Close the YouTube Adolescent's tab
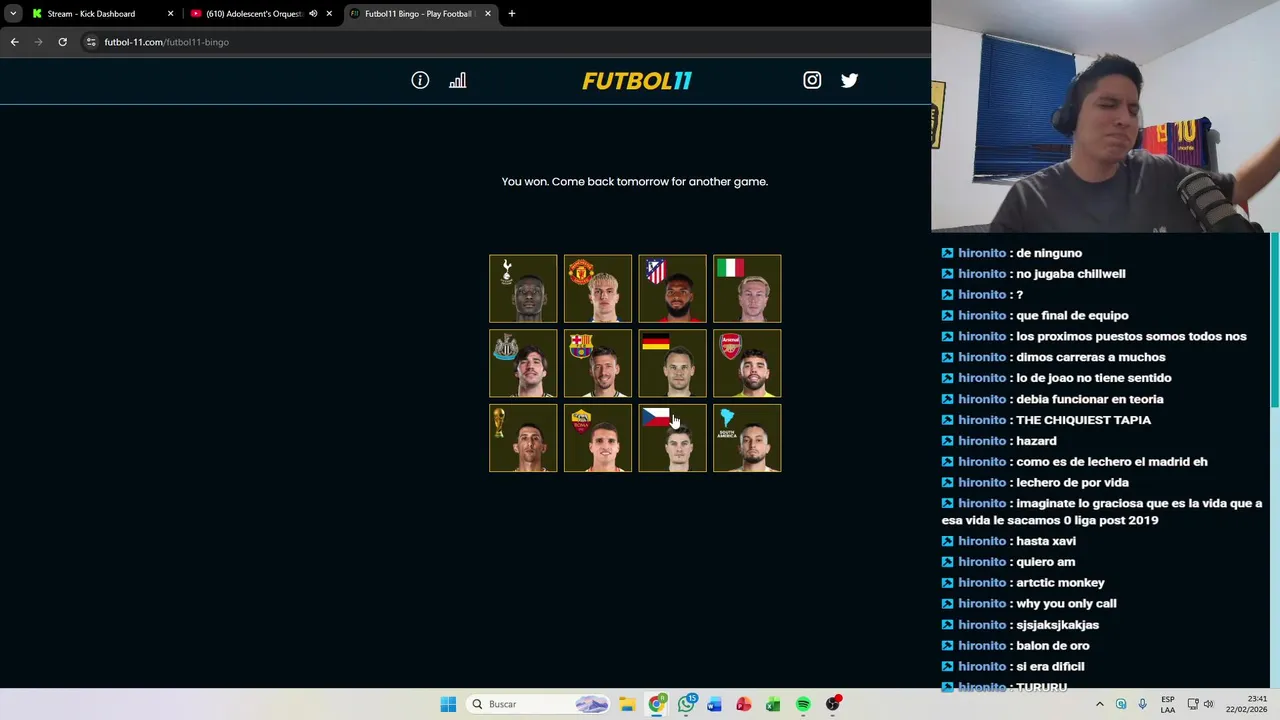Screen dimensions: 1280x720 (x=329, y=14)
